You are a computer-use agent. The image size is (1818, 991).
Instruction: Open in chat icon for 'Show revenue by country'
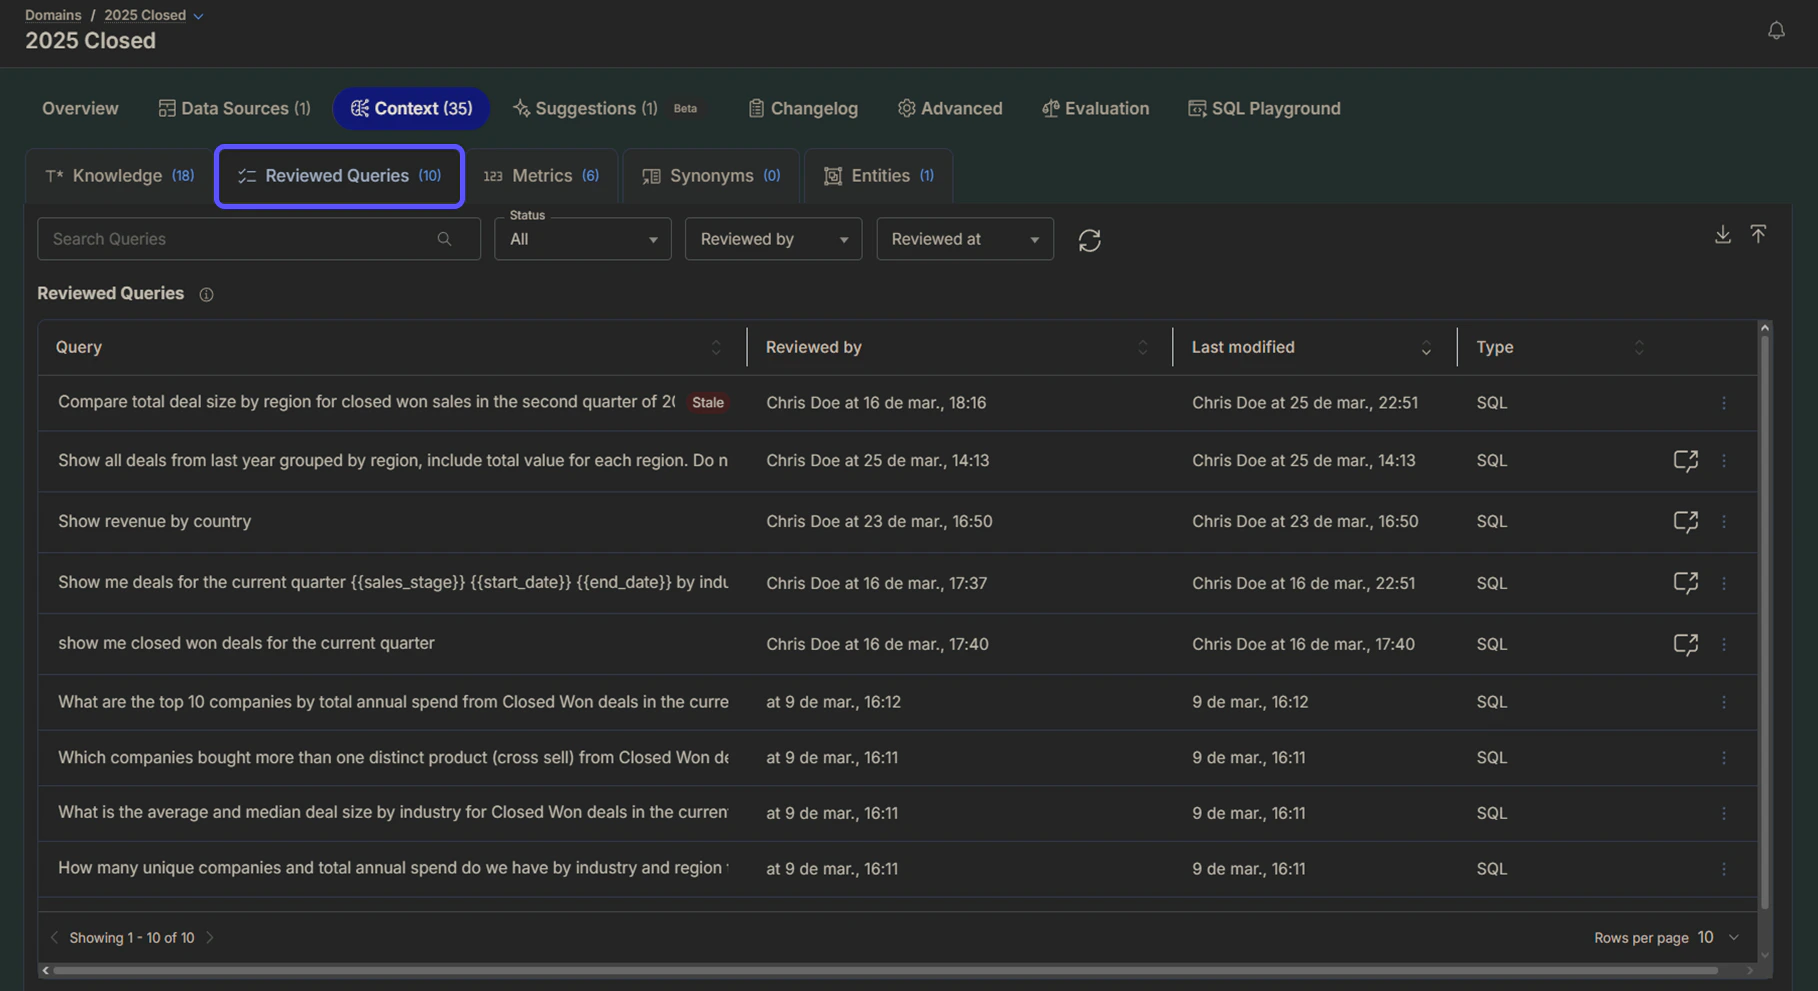1685,521
